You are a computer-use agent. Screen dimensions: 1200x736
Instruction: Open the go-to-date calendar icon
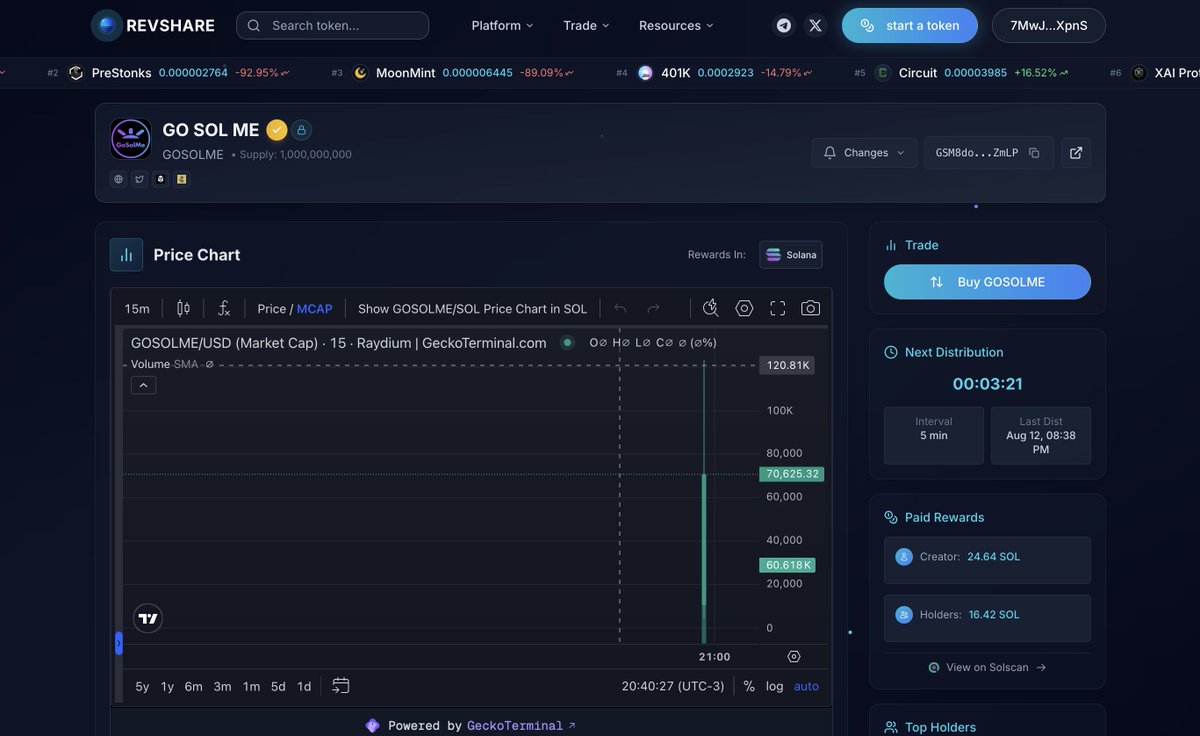coord(341,686)
